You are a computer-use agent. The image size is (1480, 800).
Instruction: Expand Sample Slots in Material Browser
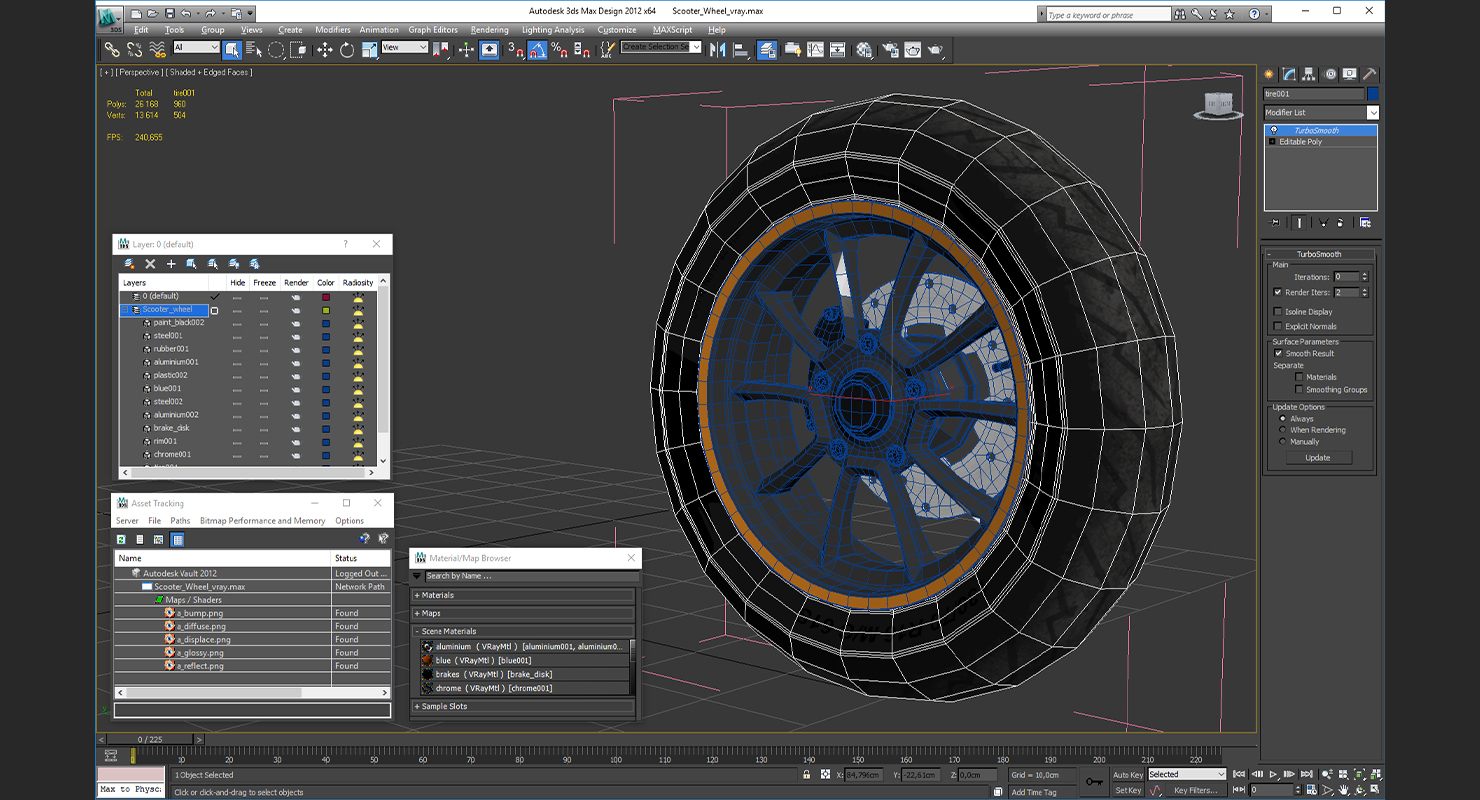click(525, 706)
